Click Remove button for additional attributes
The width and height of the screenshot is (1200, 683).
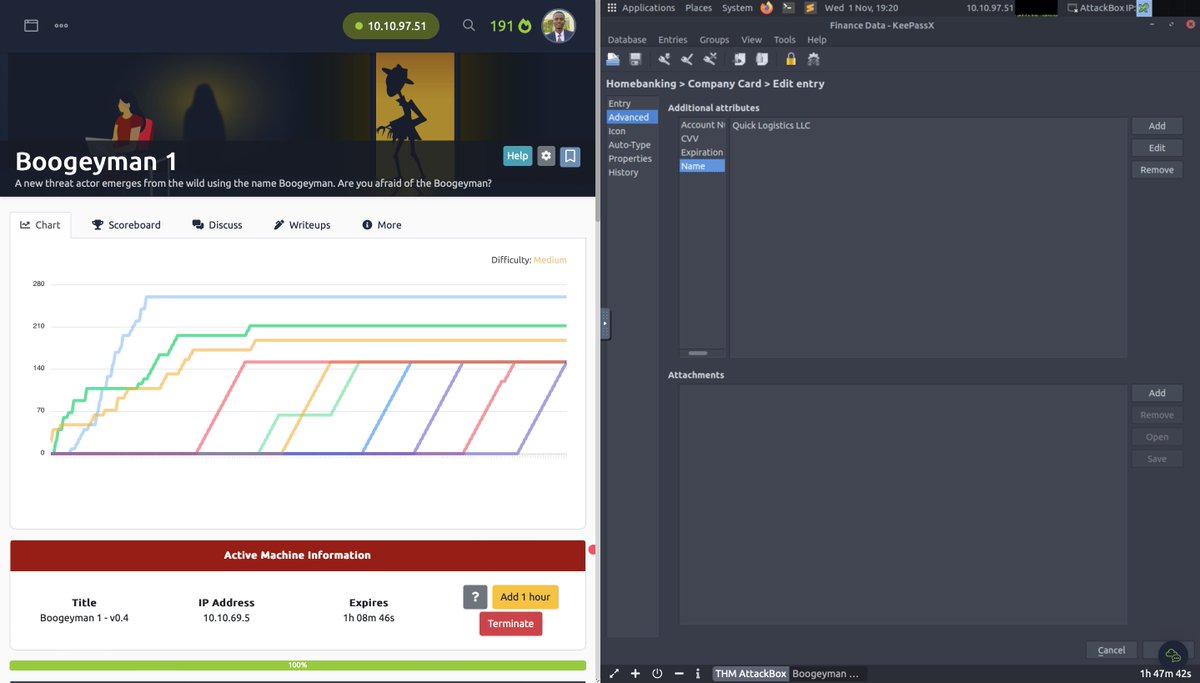(x=1157, y=170)
